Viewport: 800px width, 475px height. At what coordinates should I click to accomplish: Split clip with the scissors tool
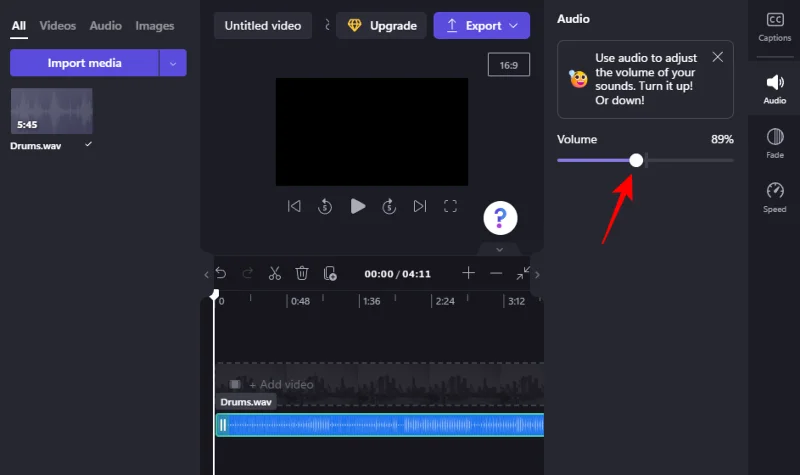coord(274,273)
